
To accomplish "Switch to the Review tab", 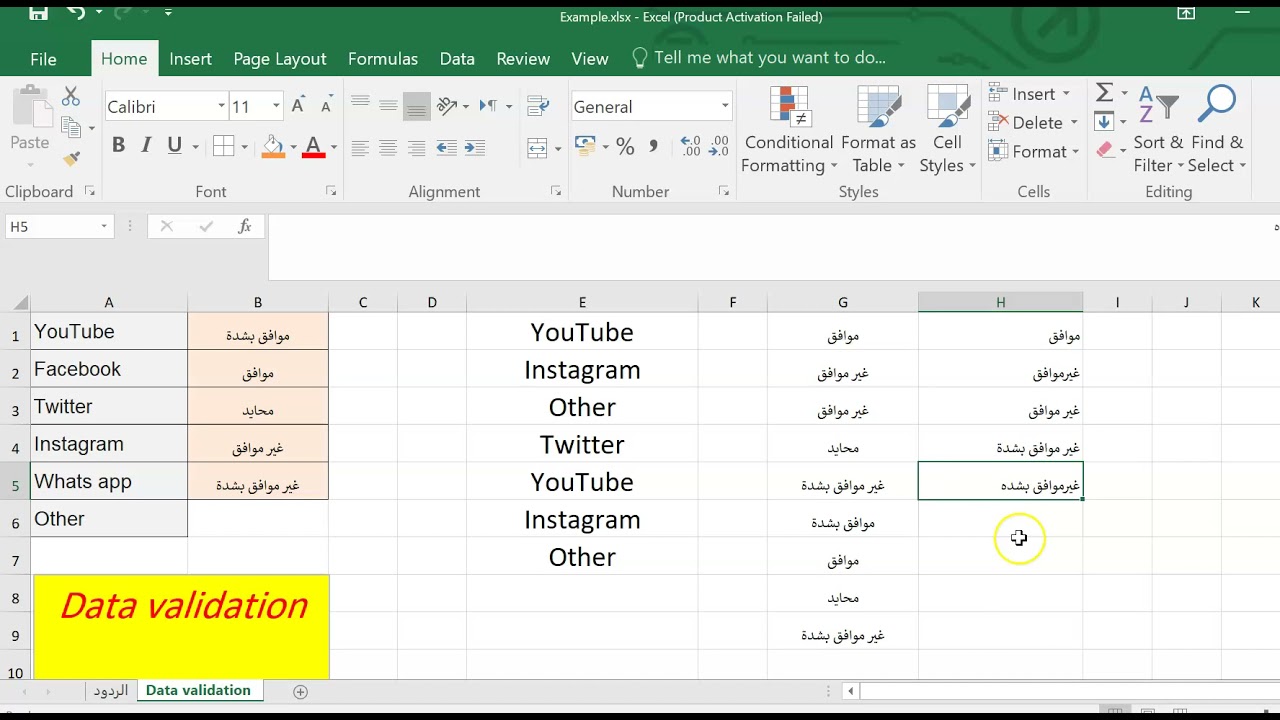I will coord(523,59).
